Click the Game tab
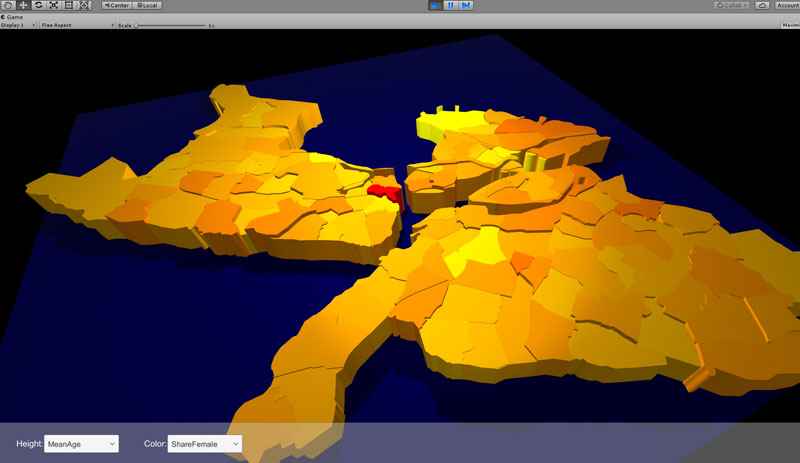The height and width of the screenshot is (463, 800). pos(11,16)
